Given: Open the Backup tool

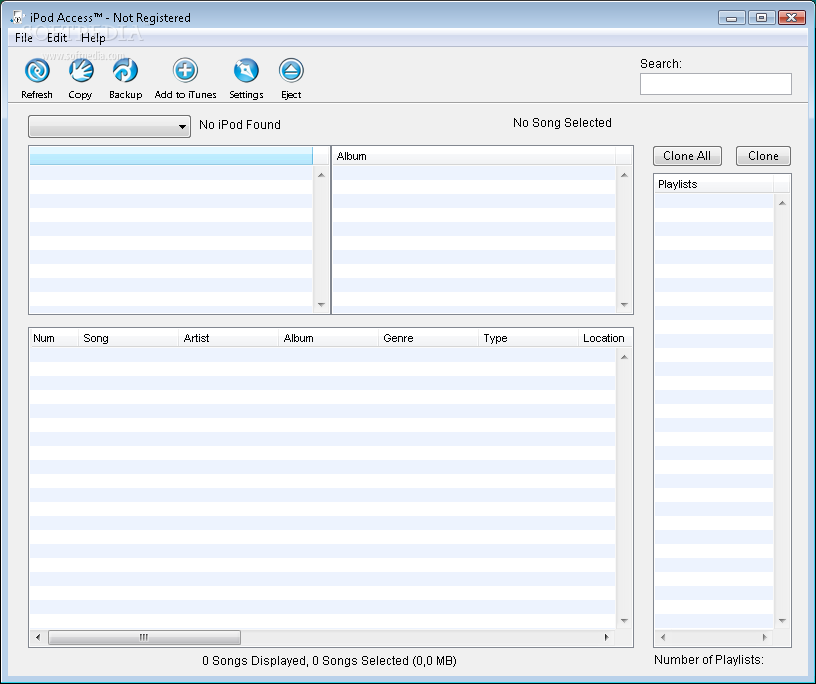Looking at the screenshot, I should point(125,72).
